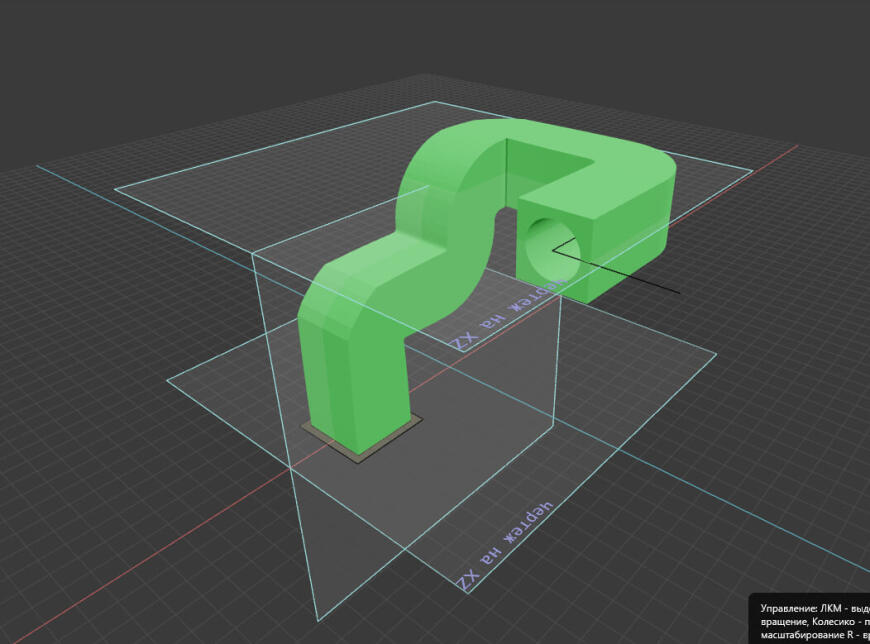Click the "Управление: ЛКМ" controls hint panel
This screenshot has width=870, height=644.
[x=810, y=619]
